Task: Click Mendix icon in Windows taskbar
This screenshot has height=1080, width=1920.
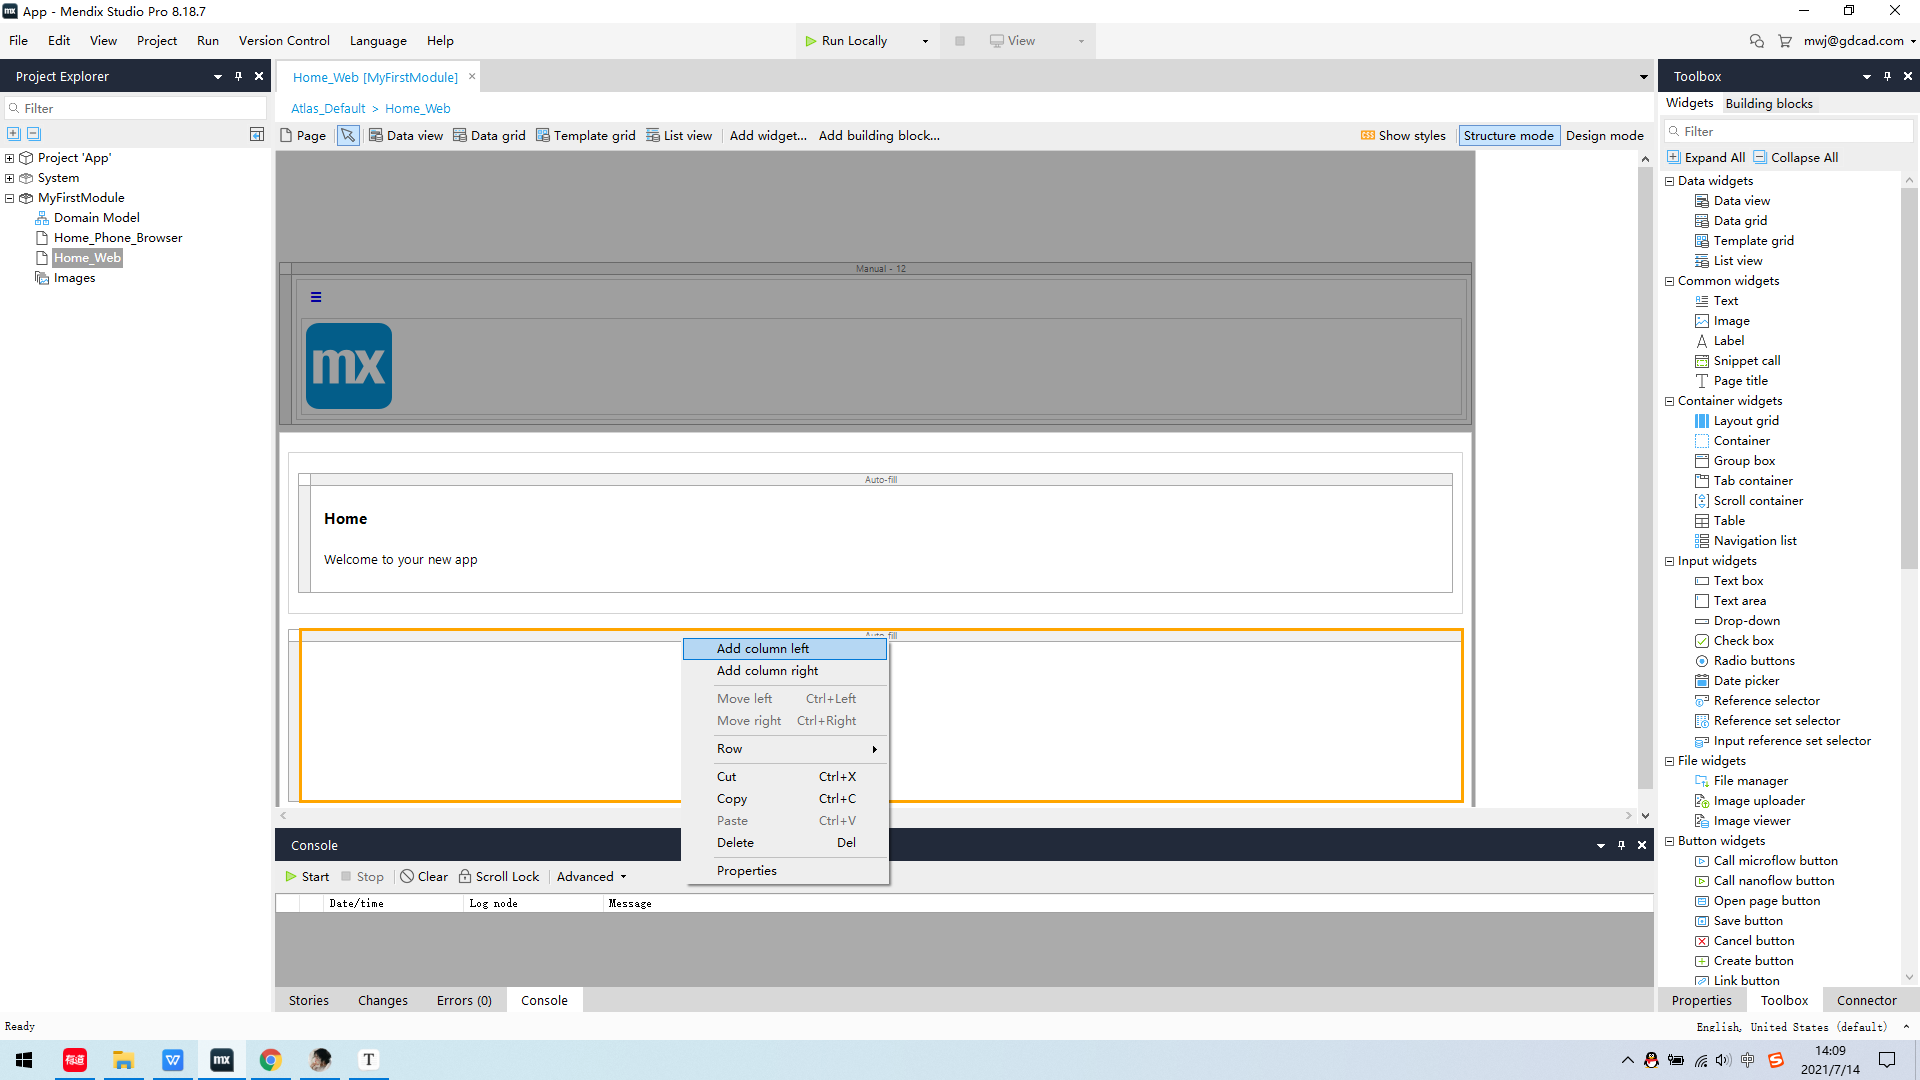Action: [221, 1060]
